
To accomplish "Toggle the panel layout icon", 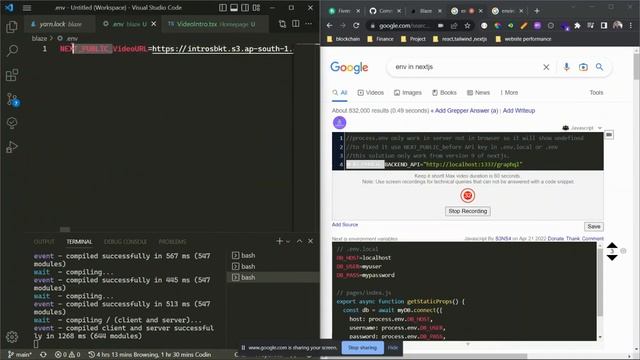I will (x=234, y=8).
